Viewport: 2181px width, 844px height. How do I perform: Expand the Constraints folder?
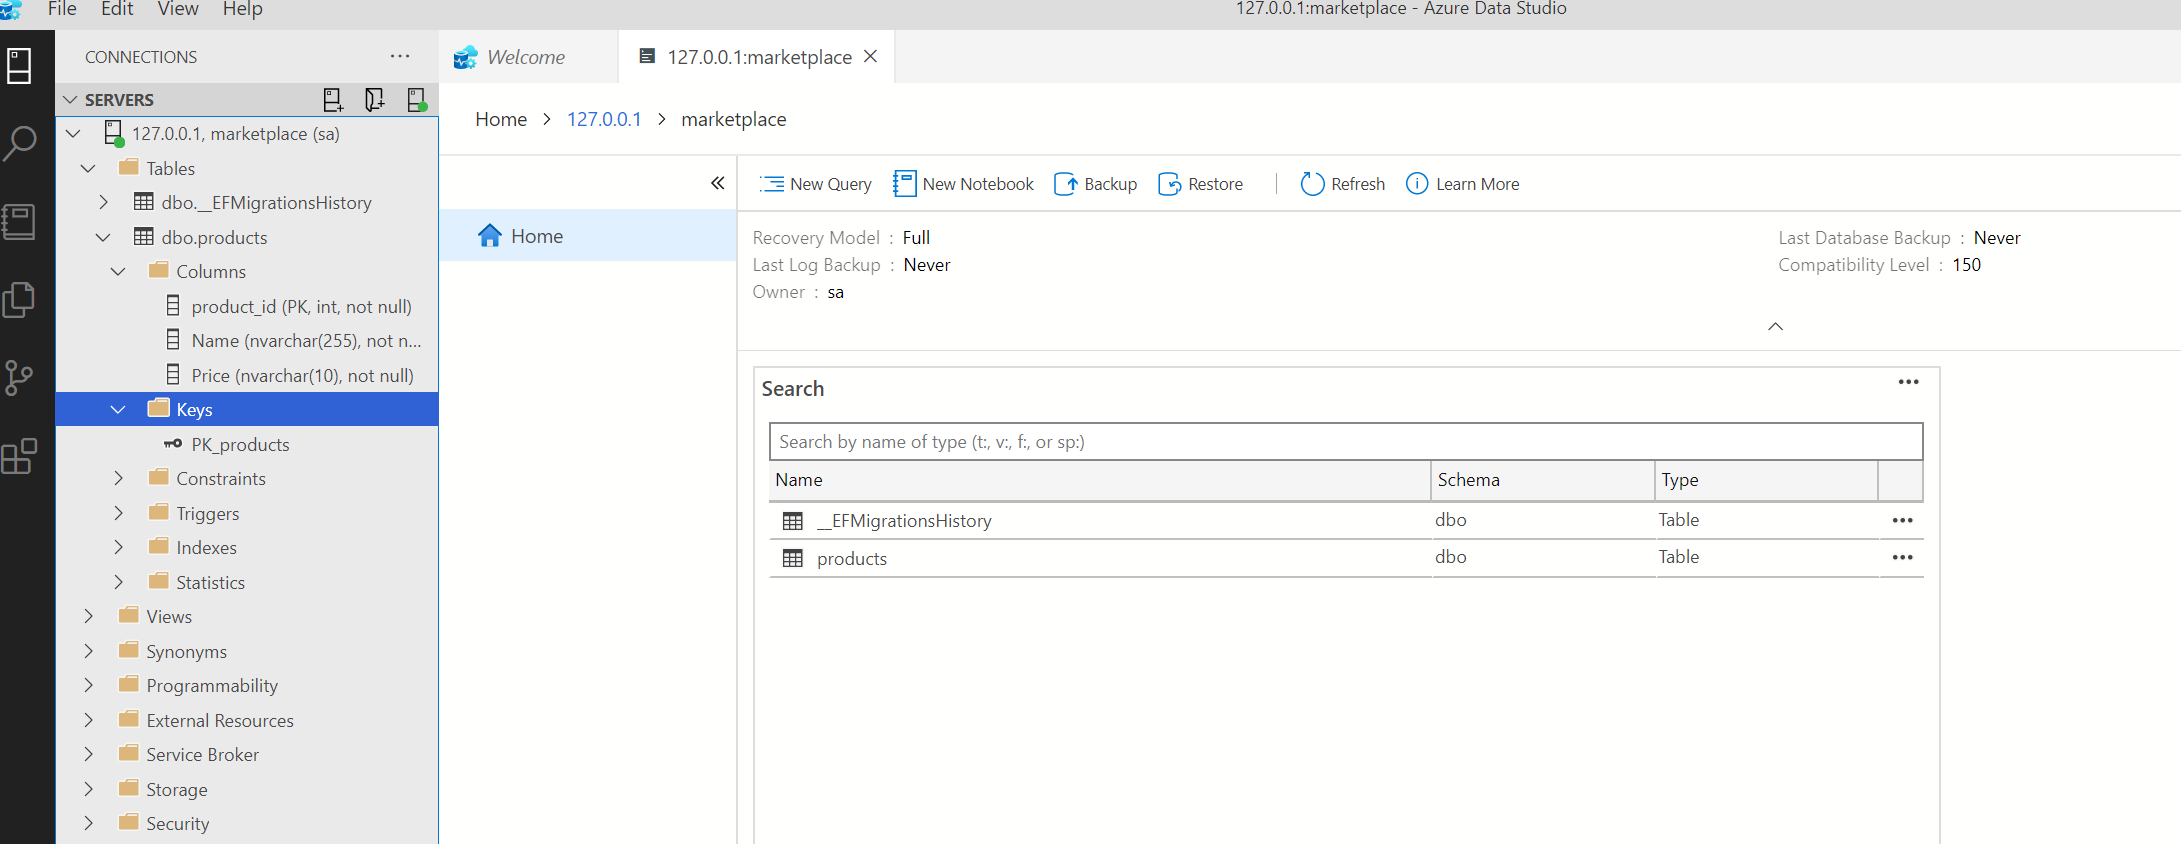pyautogui.click(x=118, y=478)
